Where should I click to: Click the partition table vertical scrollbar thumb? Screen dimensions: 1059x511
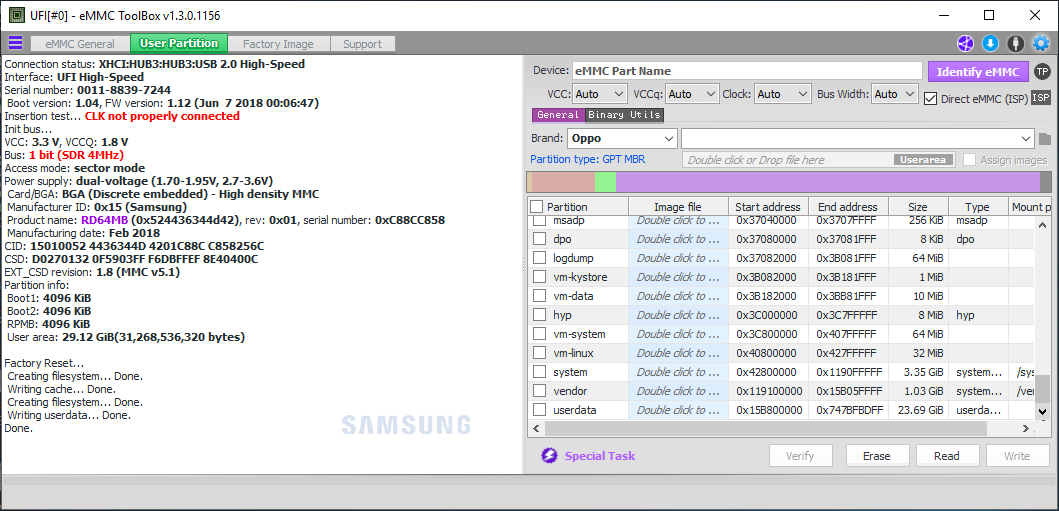point(1043,389)
